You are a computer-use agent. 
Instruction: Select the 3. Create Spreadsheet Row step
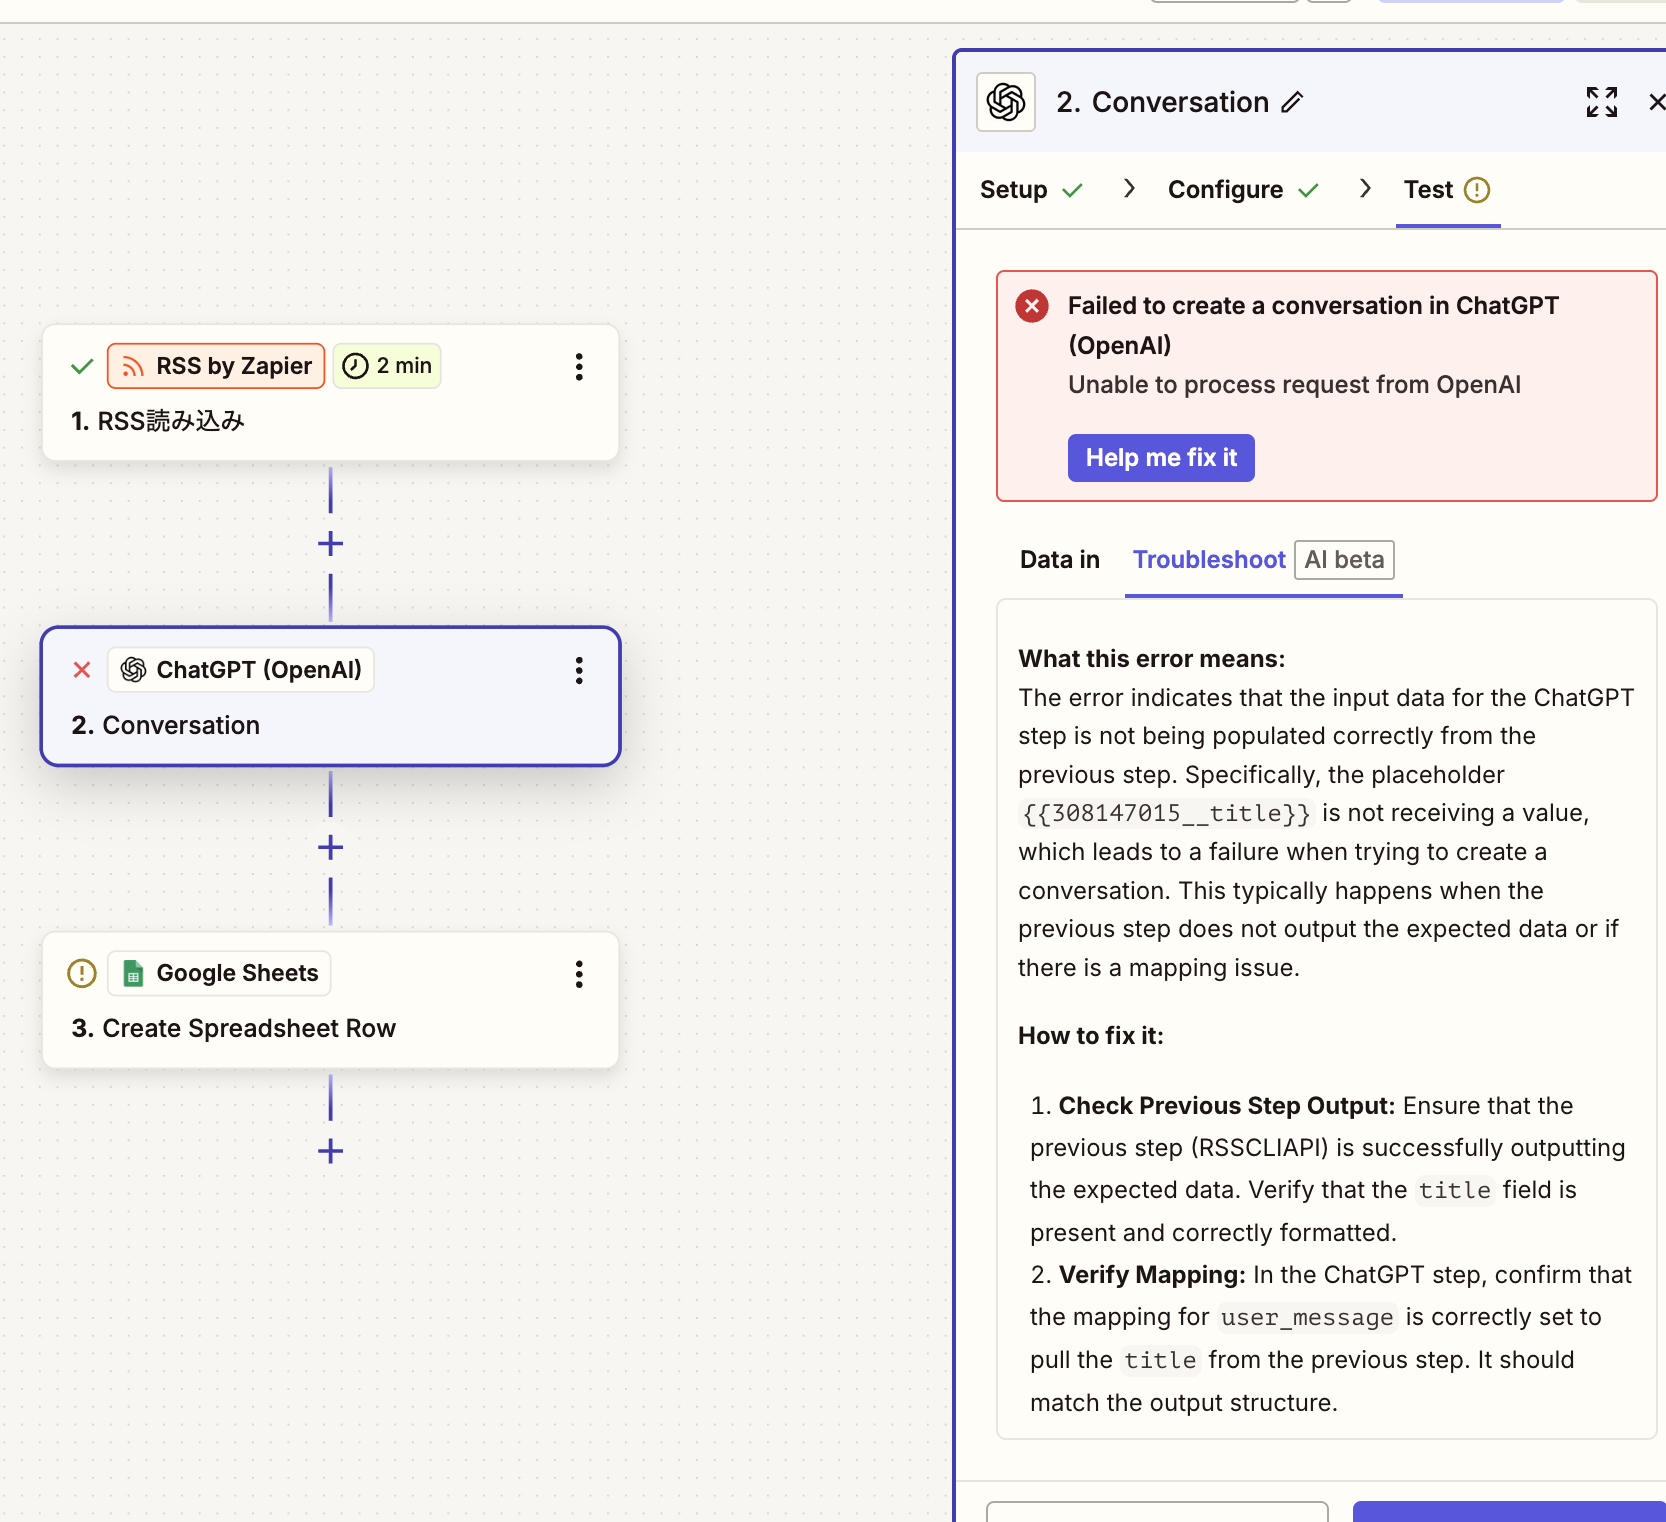pyautogui.click(x=330, y=1001)
